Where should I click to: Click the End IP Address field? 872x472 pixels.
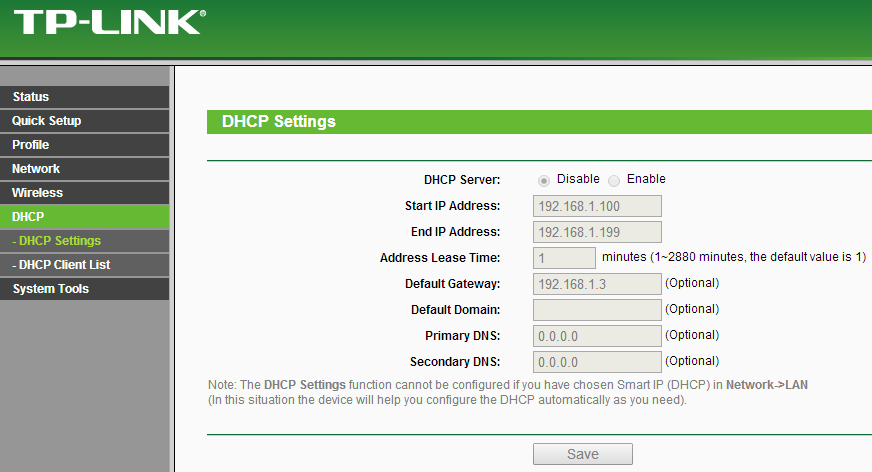pyautogui.click(x=597, y=232)
